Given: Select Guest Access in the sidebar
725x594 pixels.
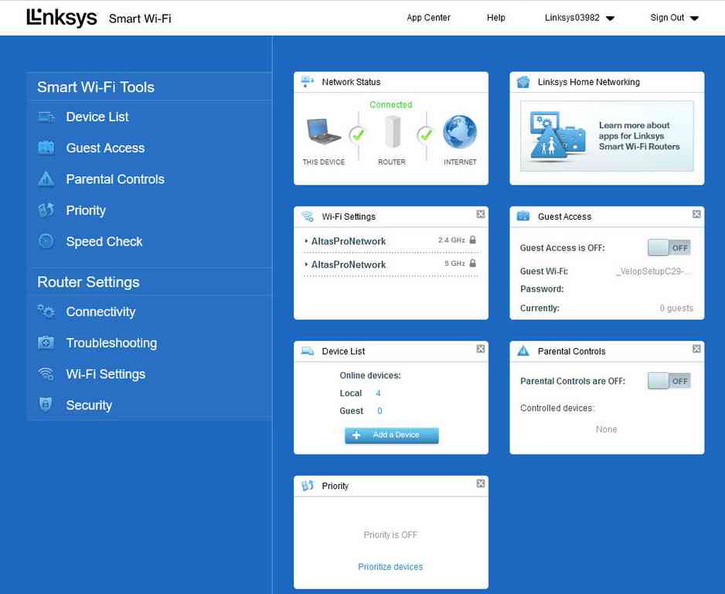Looking at the screenshot, I should point(105,148).
